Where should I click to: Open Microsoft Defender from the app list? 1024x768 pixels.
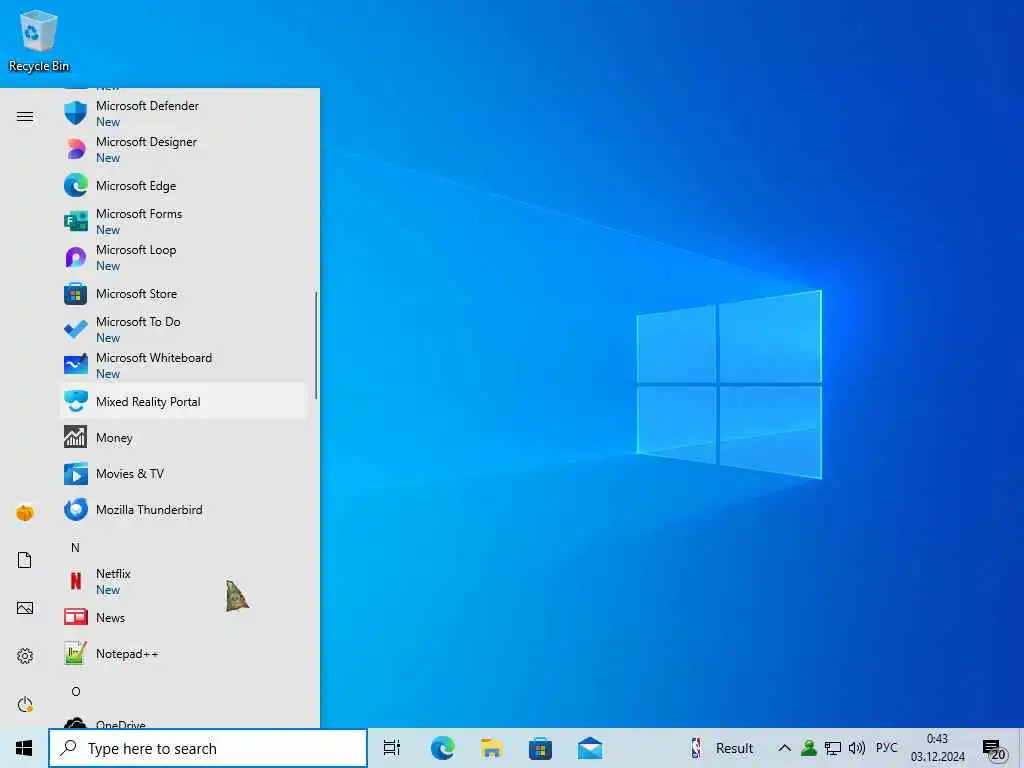pos(185,114)
